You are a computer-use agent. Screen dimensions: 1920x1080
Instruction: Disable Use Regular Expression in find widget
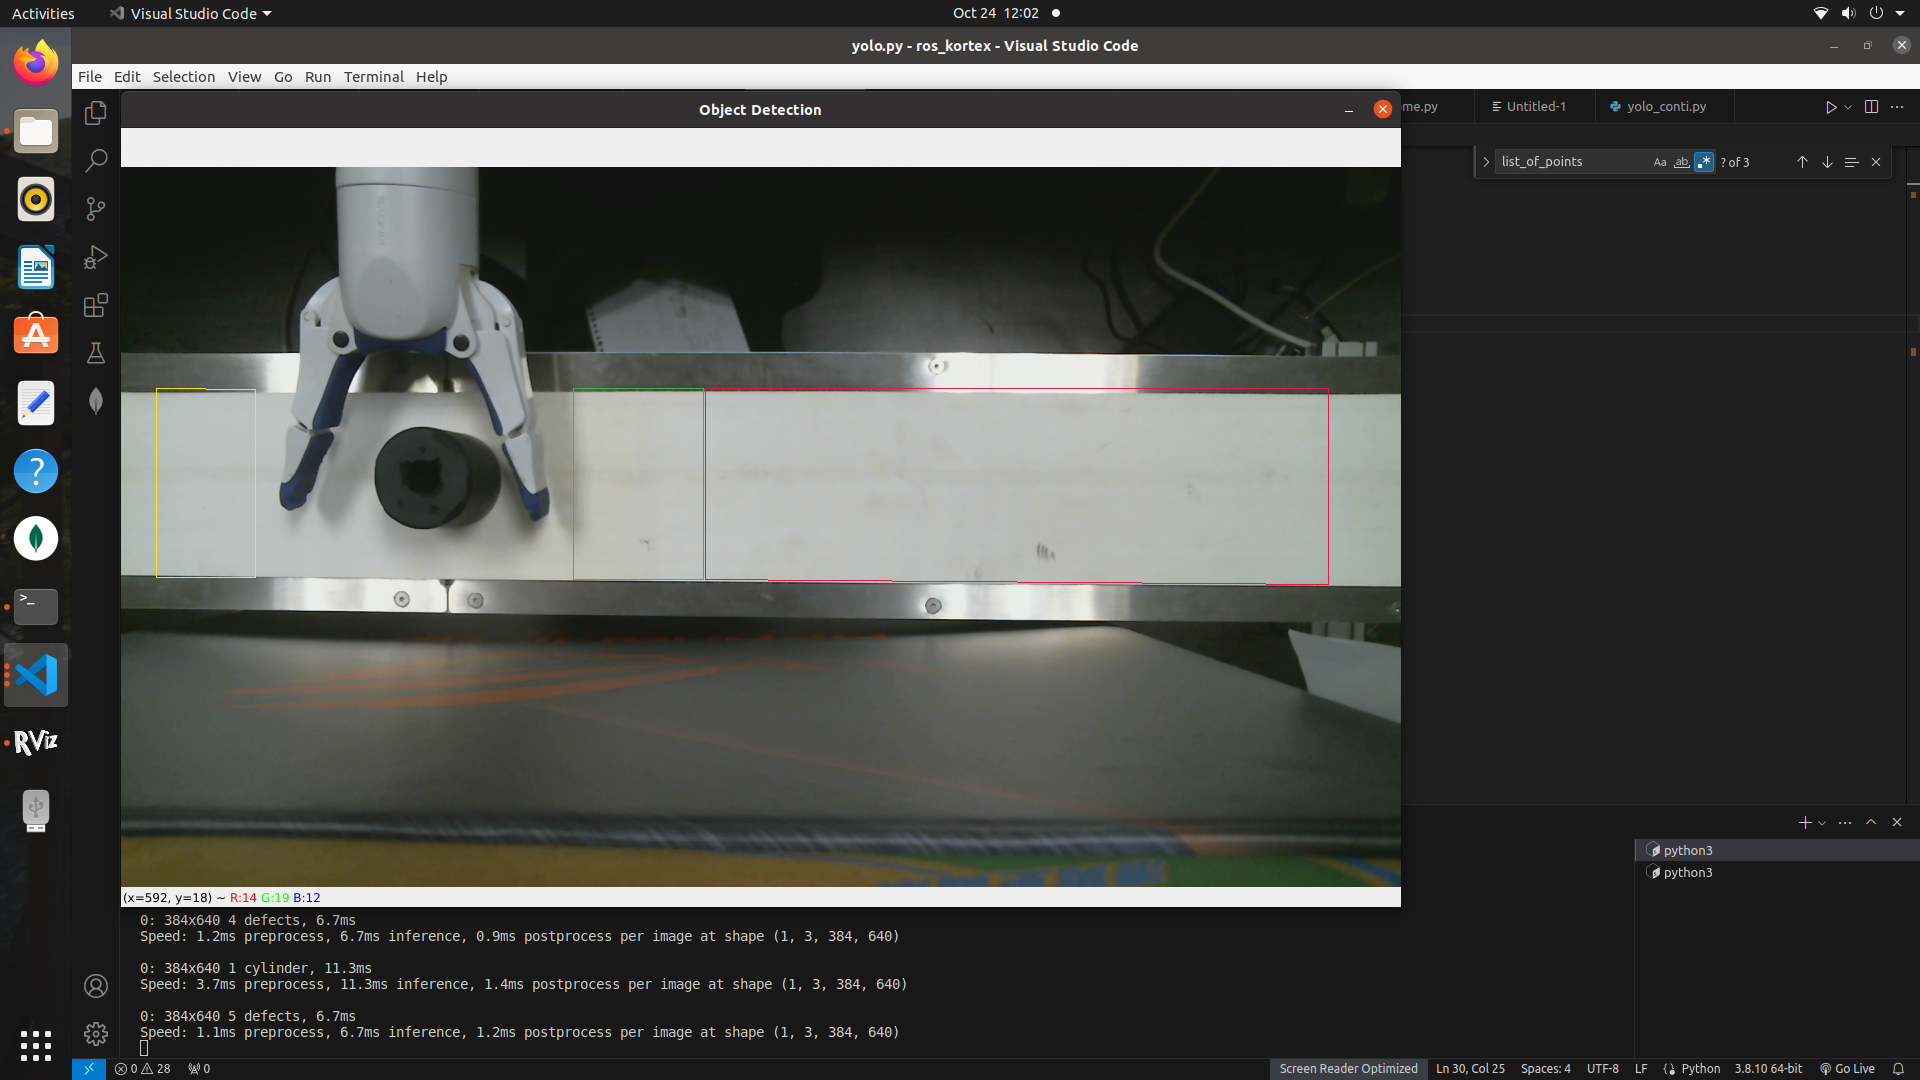(x=1704, y=162)
